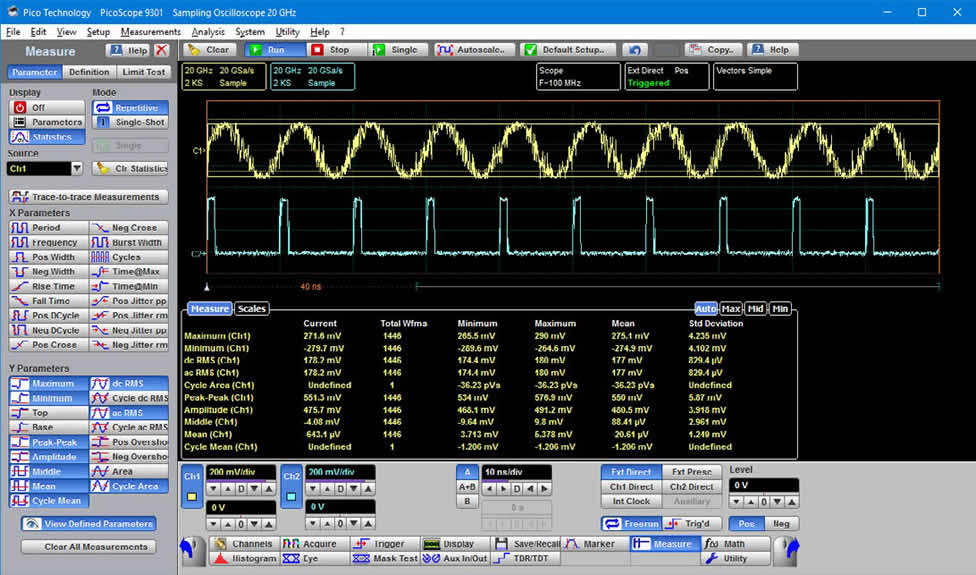Click the Cycles measurement button
Screen dimensions: 976x575
(x=129, y=257)
